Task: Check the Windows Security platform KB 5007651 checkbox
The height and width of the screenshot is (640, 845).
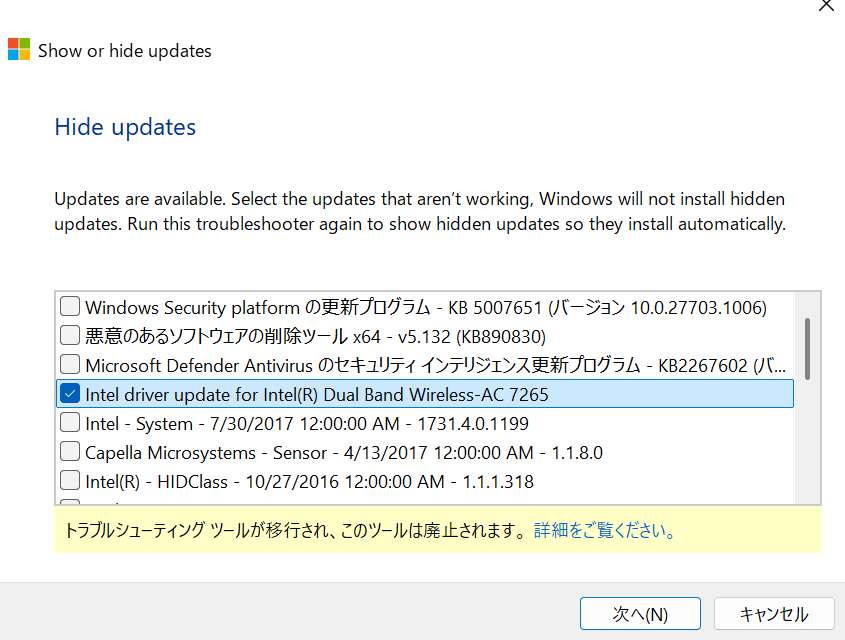Action: [x=70, y=306]
